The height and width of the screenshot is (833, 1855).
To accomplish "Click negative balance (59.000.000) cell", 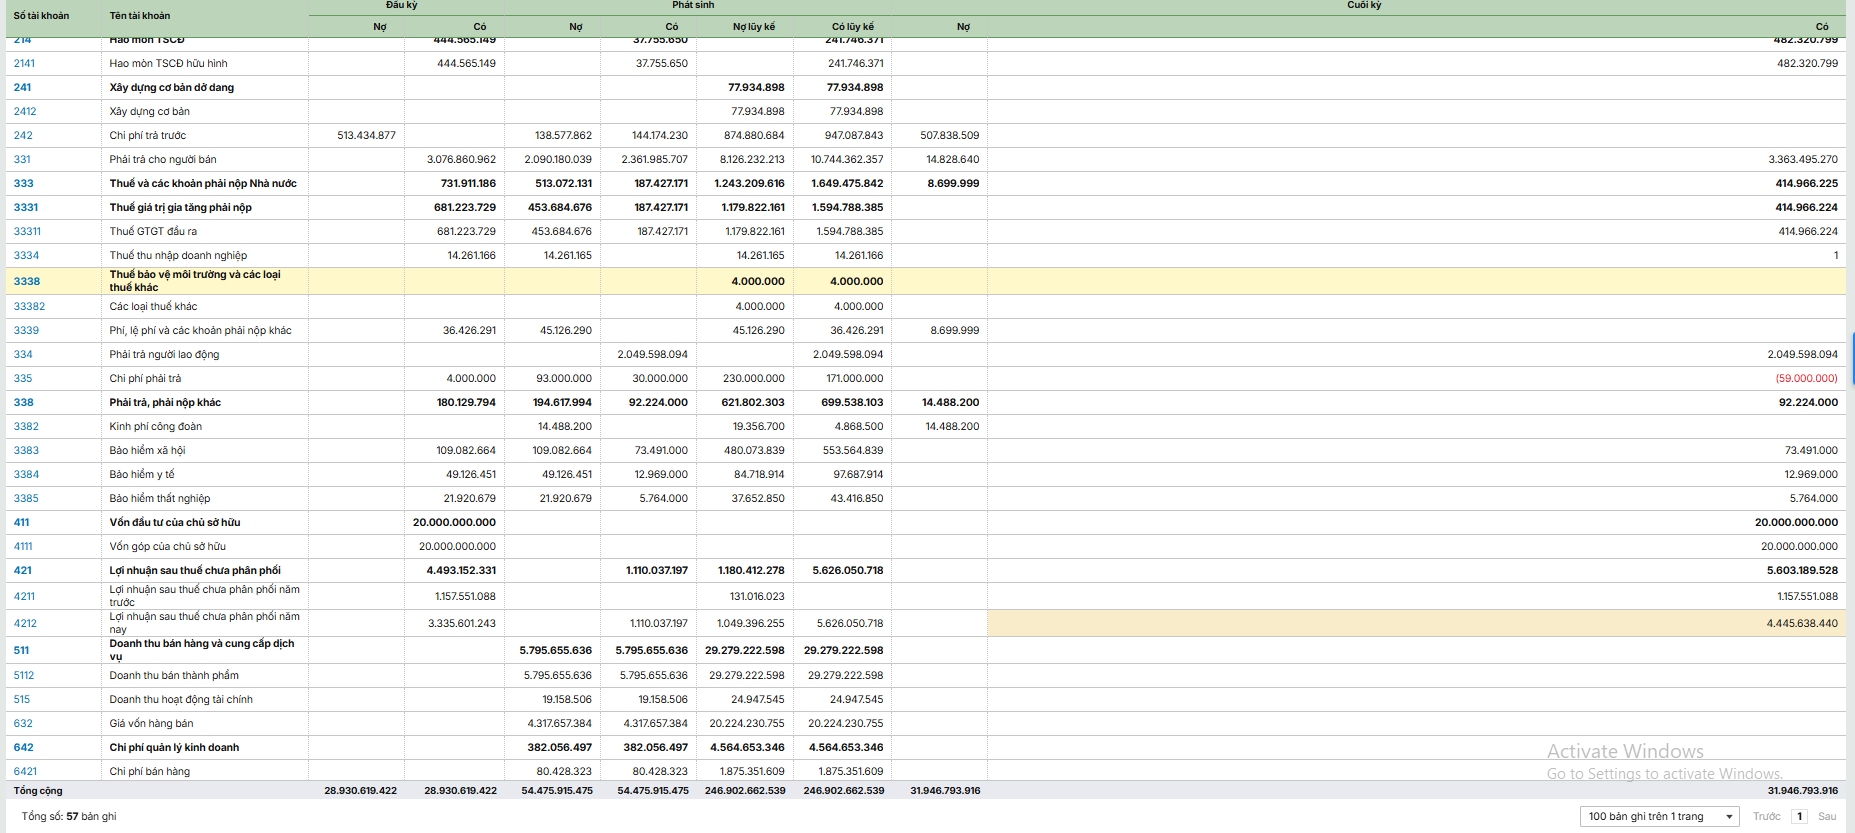I will coord(1806,379).
